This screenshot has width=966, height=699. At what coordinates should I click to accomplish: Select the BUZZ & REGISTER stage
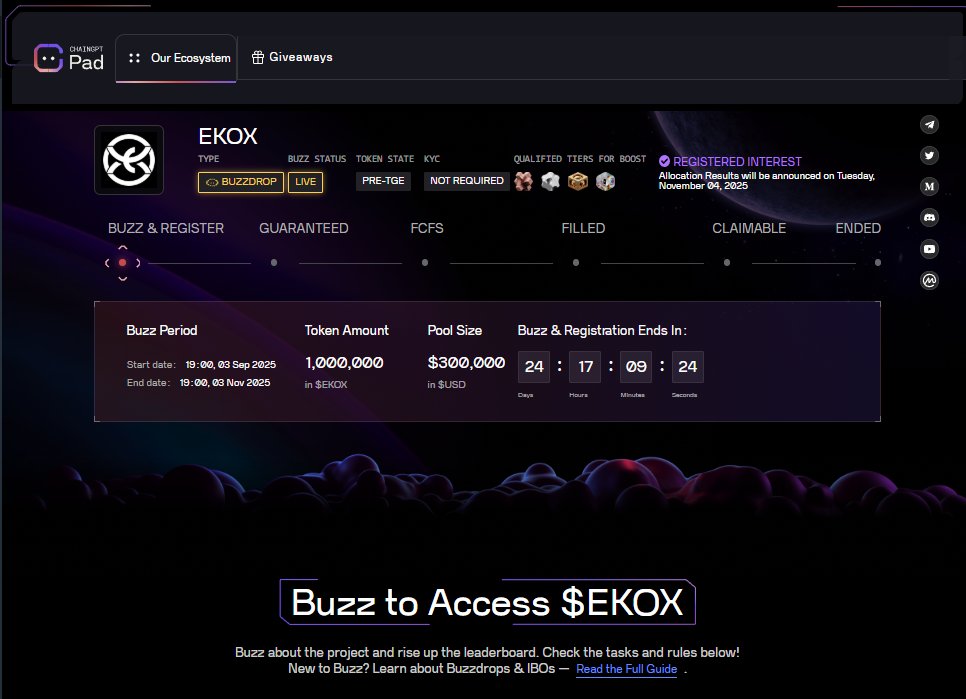point(166,228)
